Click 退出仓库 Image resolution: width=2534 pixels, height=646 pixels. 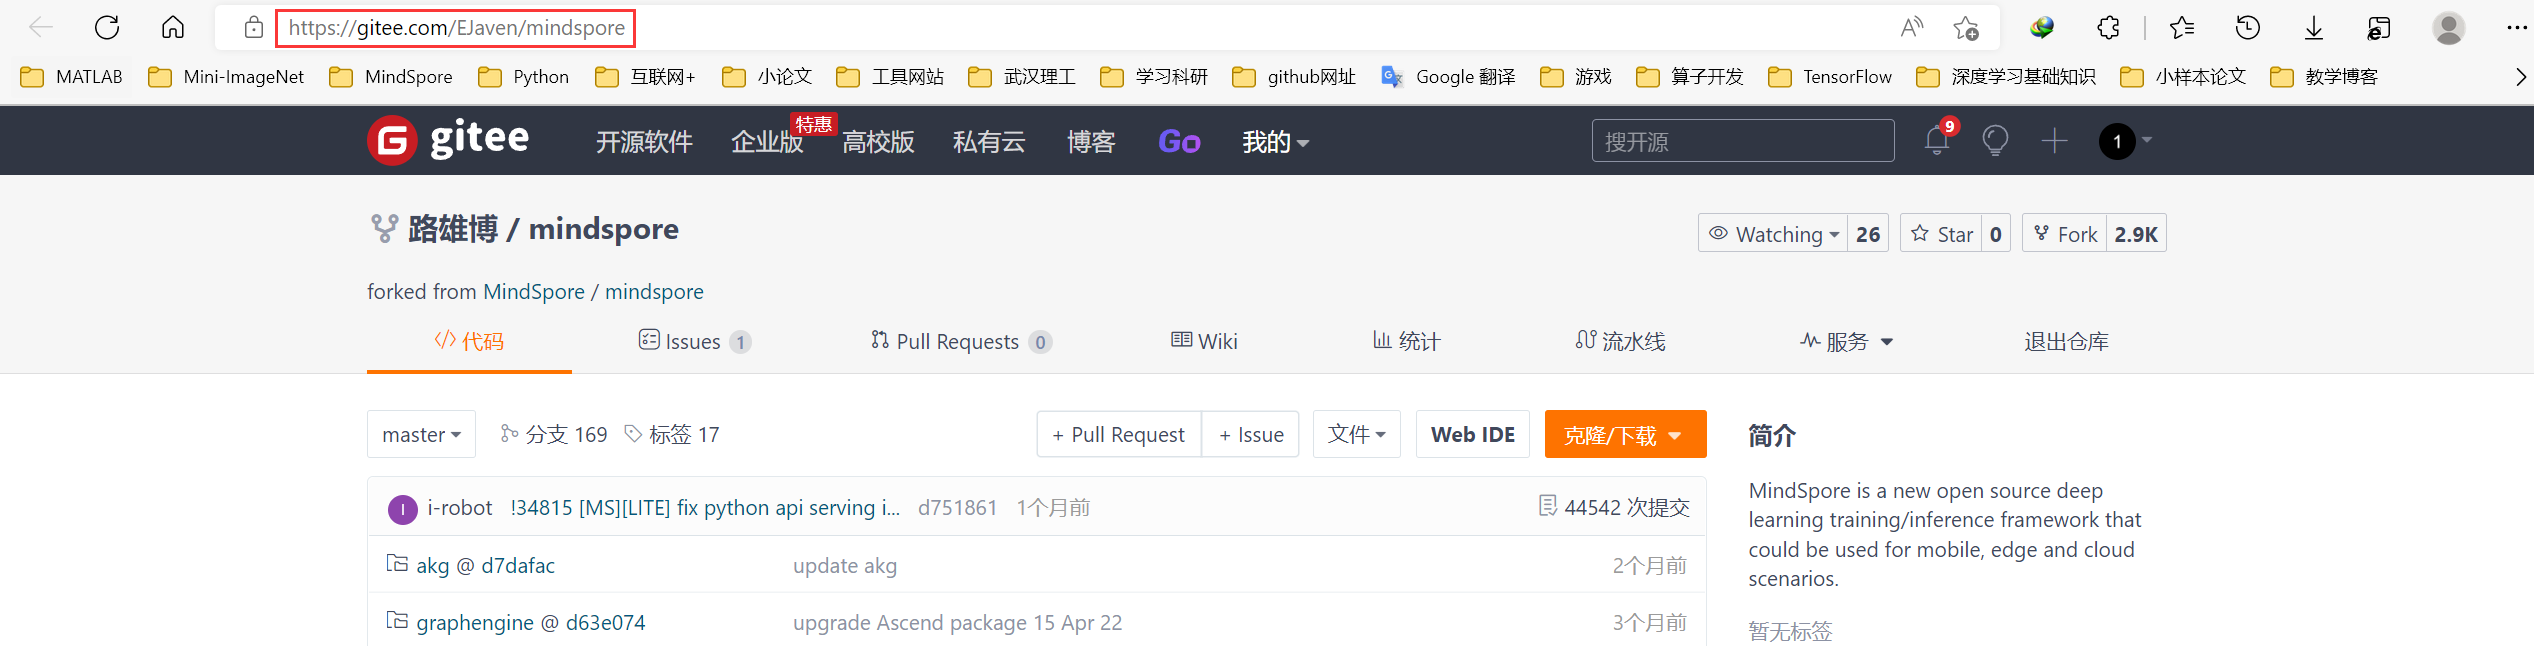pos(2066,341)
